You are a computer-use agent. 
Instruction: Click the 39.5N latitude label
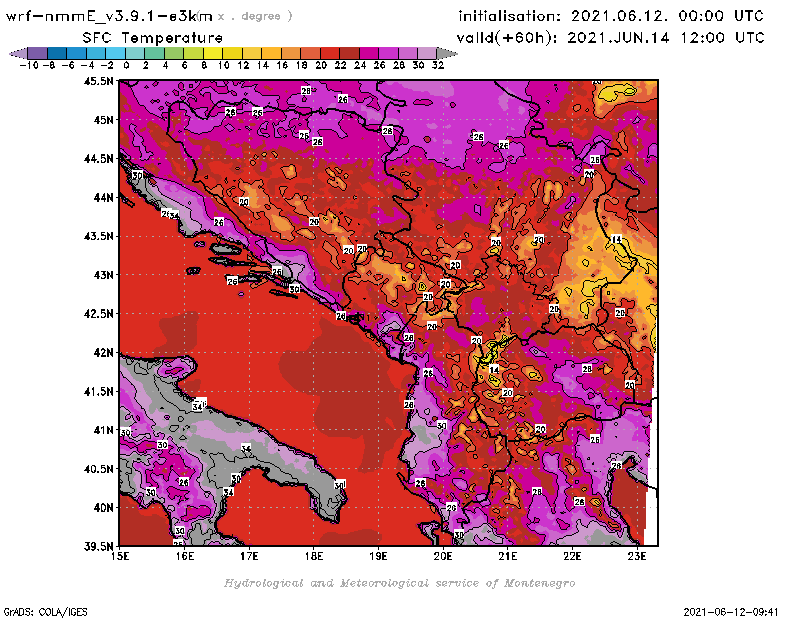[x=98, y=546]
